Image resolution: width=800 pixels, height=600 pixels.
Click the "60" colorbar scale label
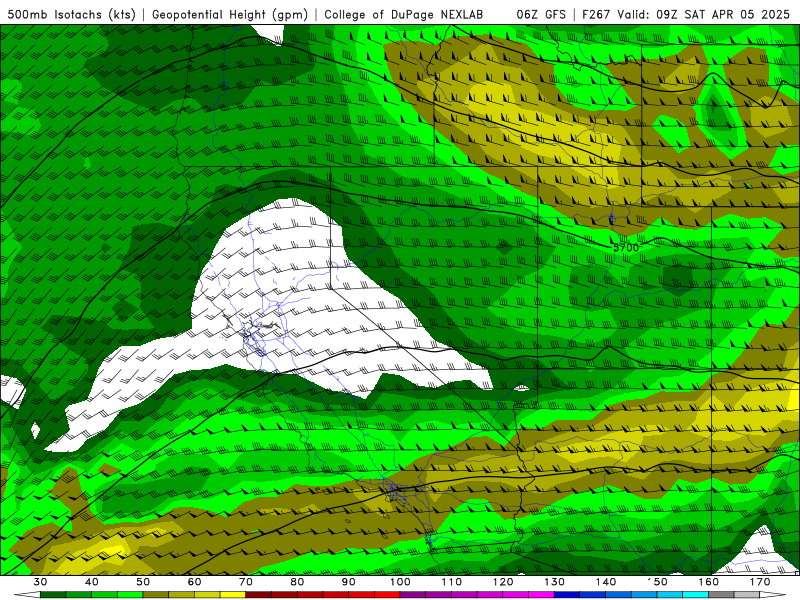point(194,582)
